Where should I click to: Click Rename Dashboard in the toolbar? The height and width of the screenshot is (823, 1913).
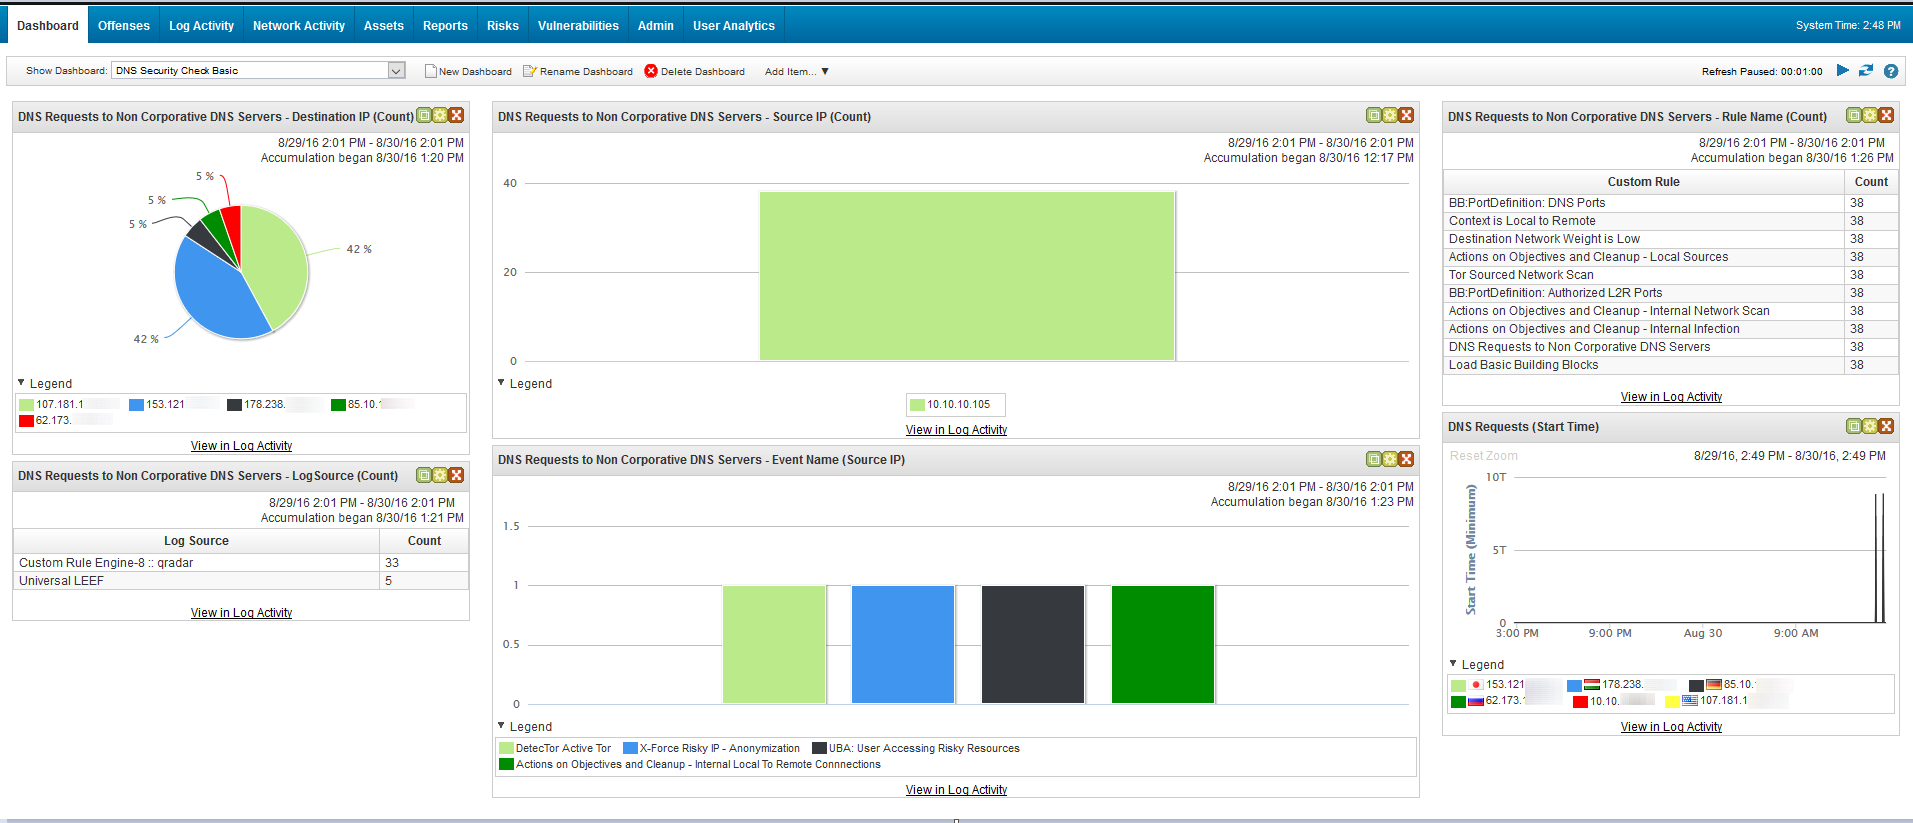tap(578, 72)
